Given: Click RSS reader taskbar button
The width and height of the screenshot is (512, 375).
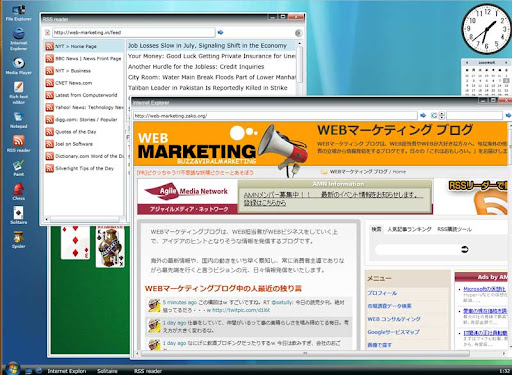Looking at the screenshot, I should coord(148,371).
